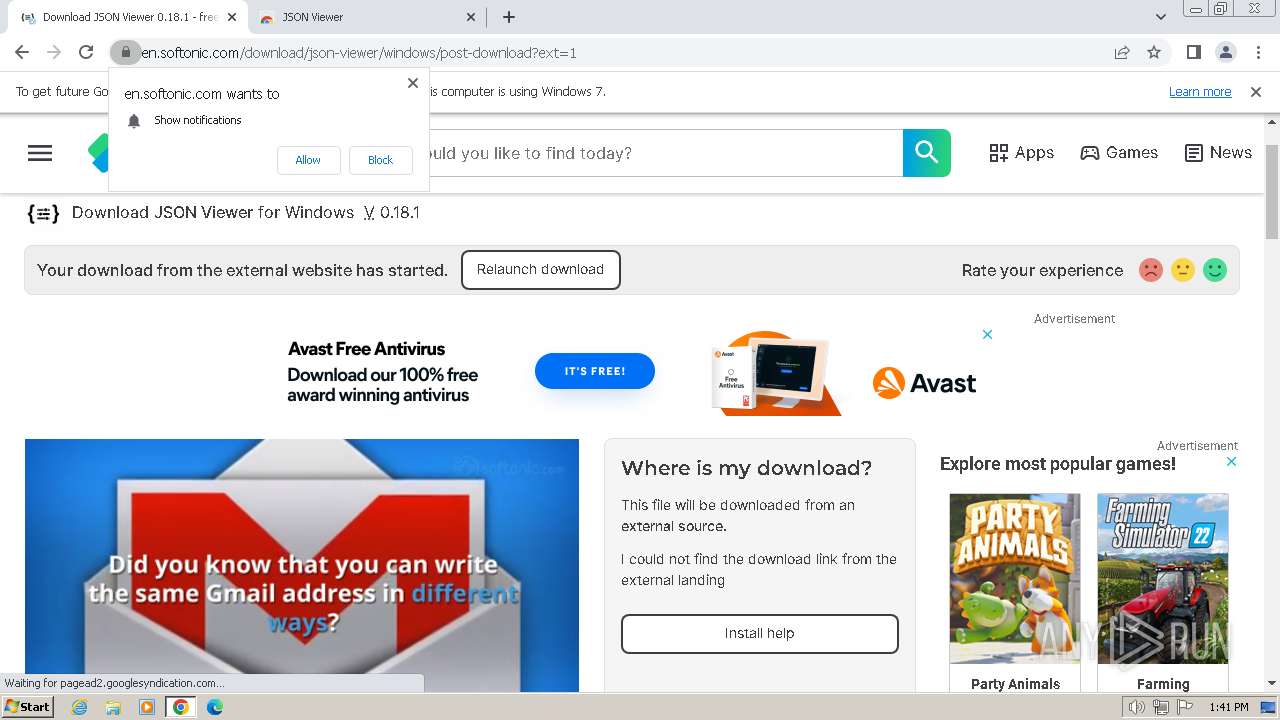1280x720 pixels.
Task: Close the popular games advertisement
Action: click(x=1231, y=462)
